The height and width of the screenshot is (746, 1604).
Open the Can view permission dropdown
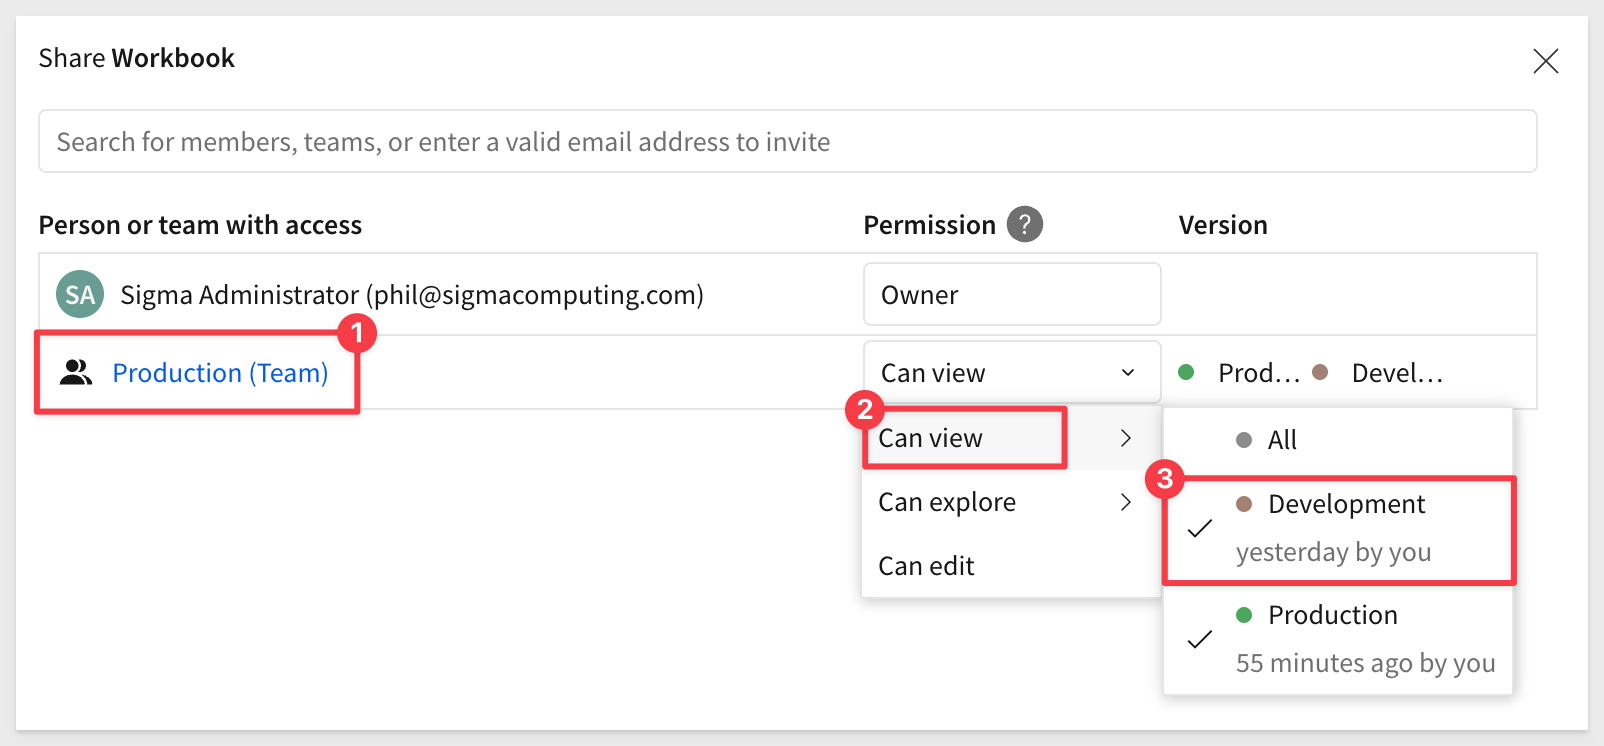pyautogui.click(x=1011, y=373)
